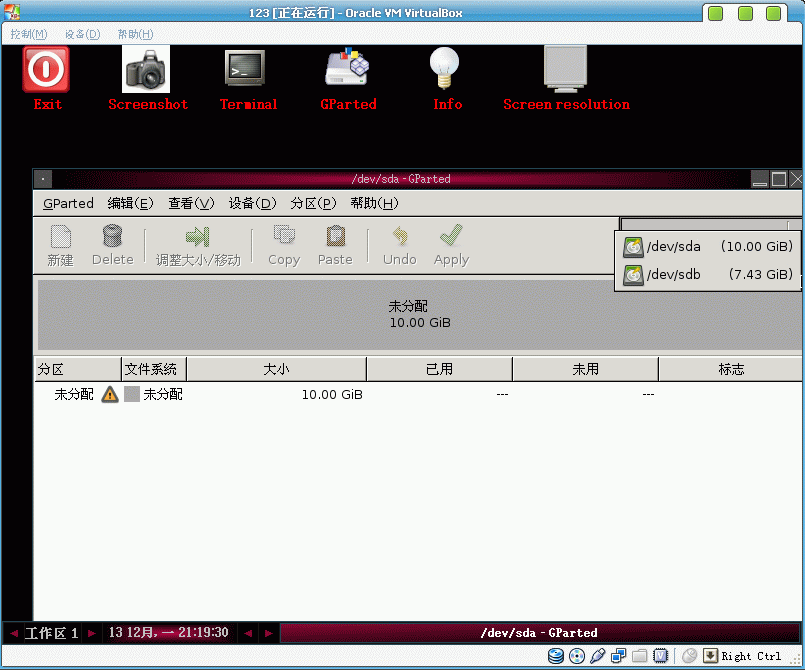Click the left workspace arrow before 工作区 1
The height and width of the screenshot is (670, 805).
tap(14, 634)
